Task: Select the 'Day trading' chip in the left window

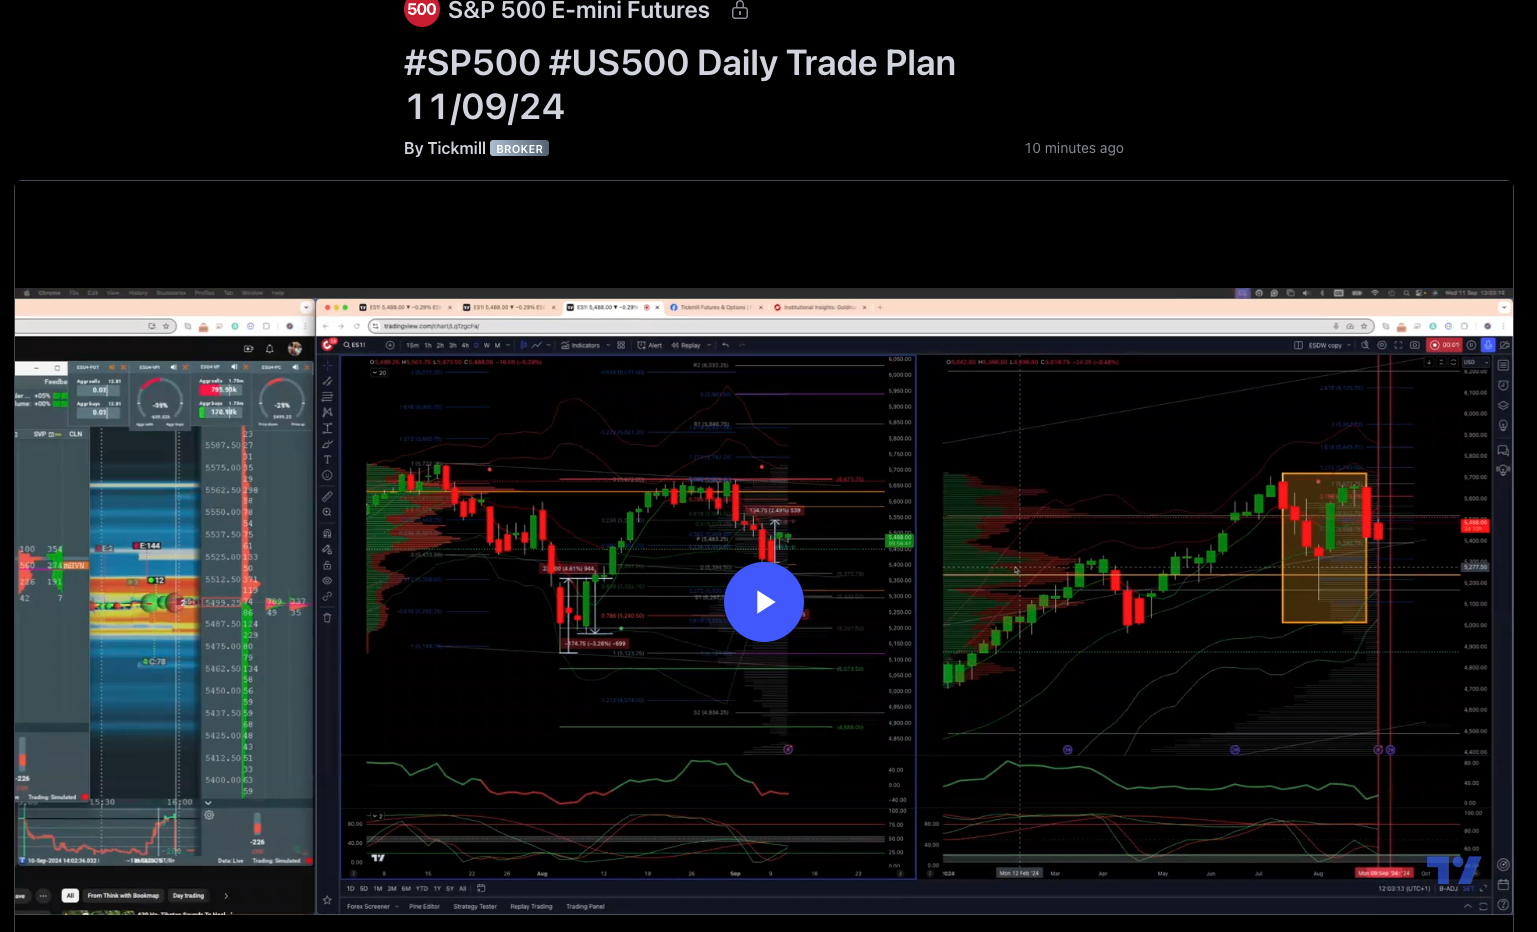Action: click(188, 895)
